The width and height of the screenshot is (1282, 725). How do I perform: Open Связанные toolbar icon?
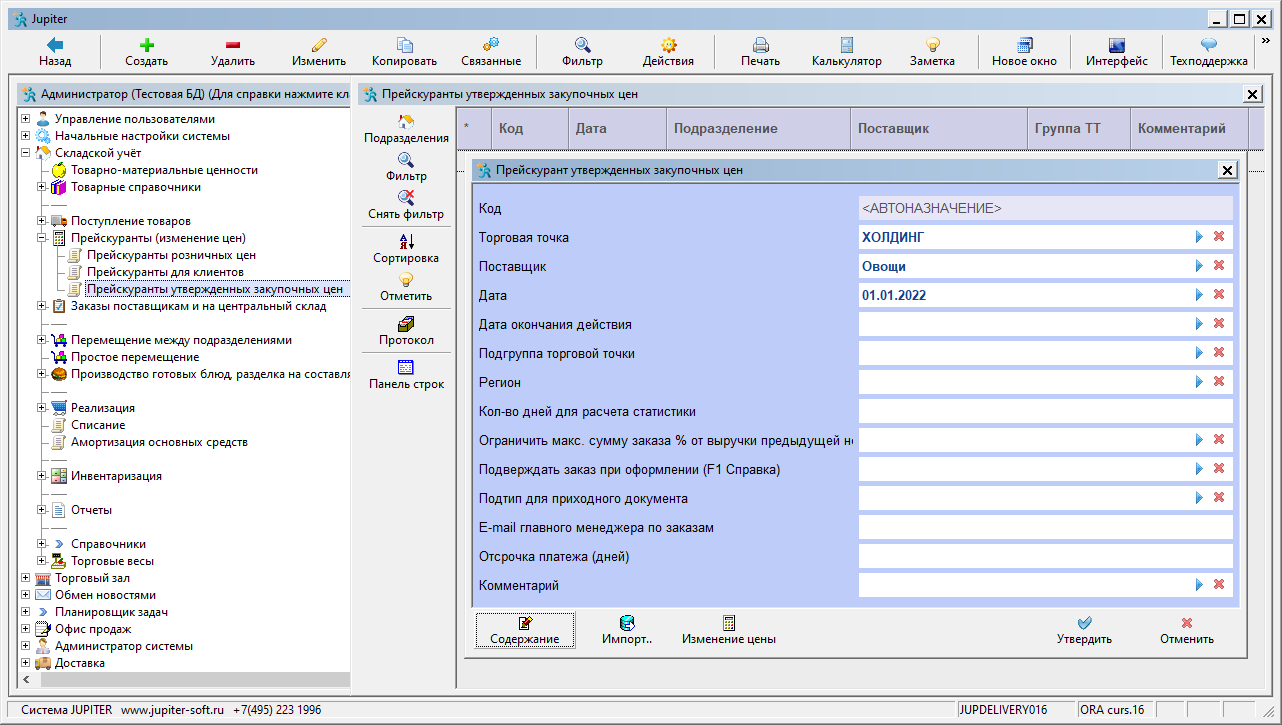[x=491, y=45]
